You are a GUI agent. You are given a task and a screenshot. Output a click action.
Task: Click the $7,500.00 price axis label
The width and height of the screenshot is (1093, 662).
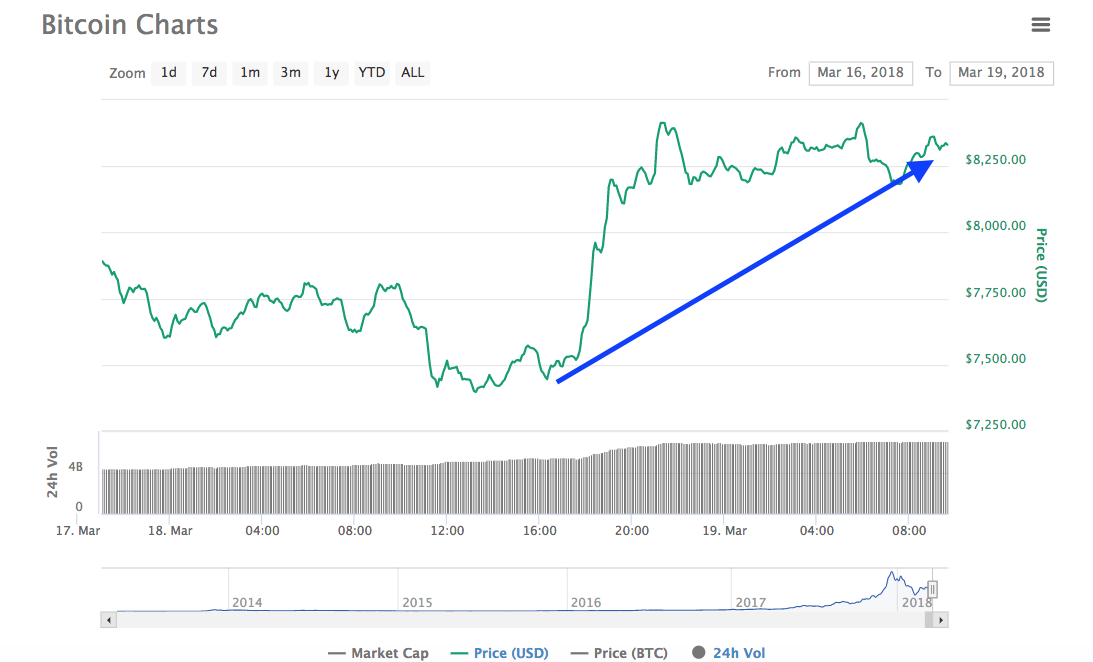tap(995, 359)
